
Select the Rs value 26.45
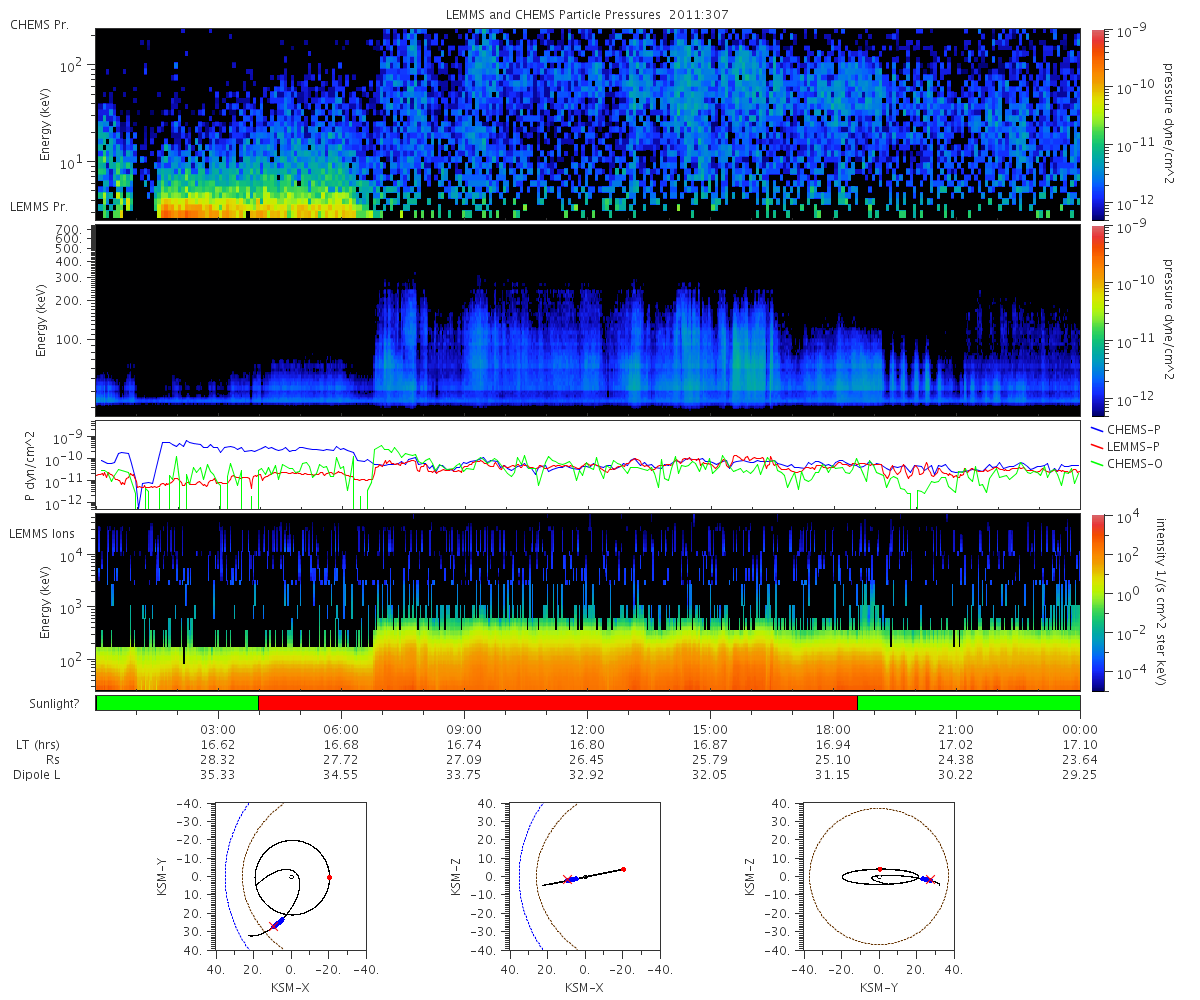[587, 760]
